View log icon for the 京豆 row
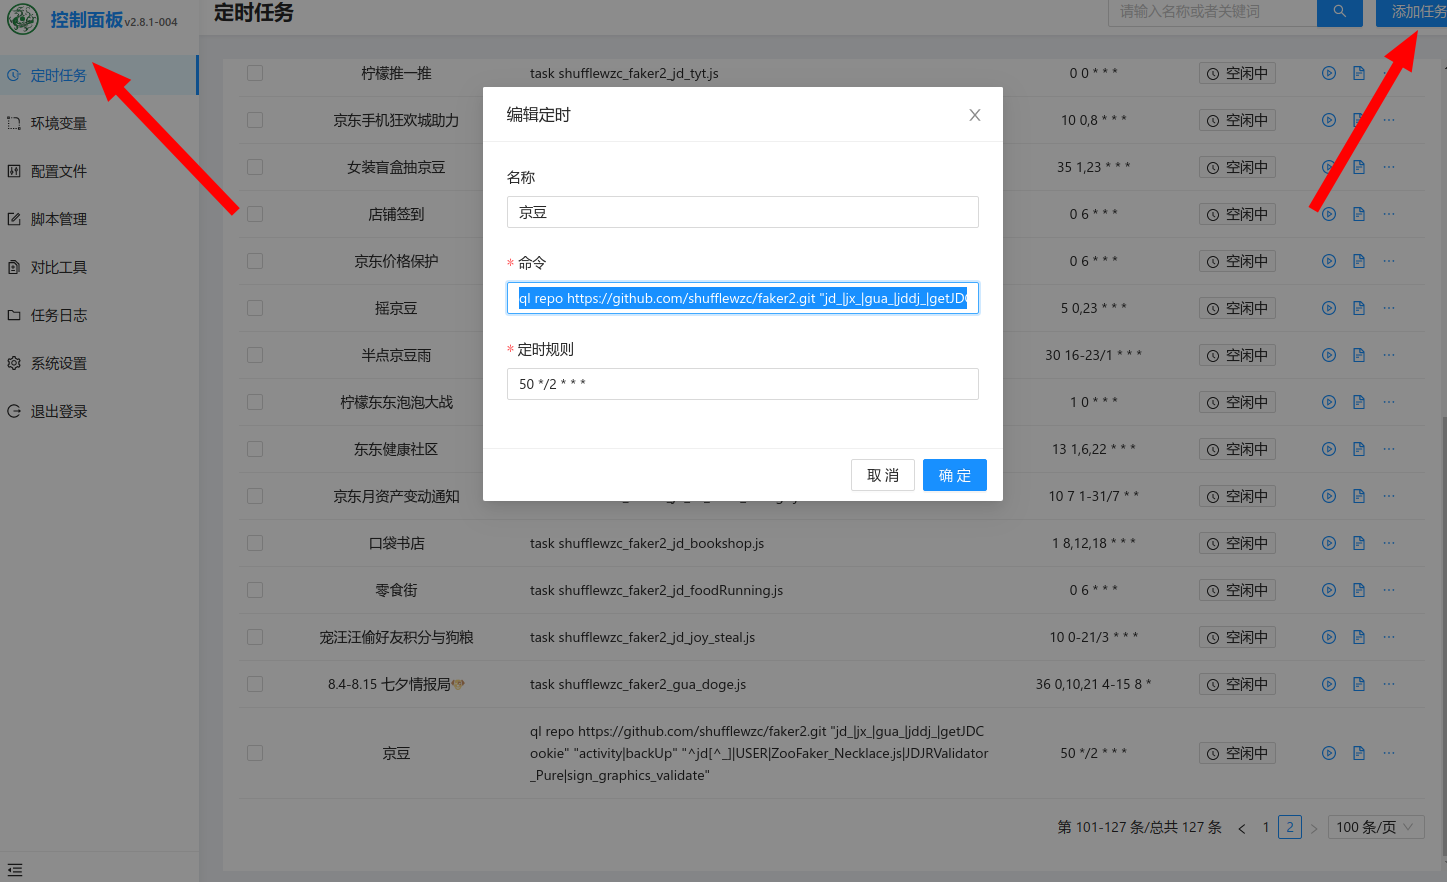 coord(1359,753)
